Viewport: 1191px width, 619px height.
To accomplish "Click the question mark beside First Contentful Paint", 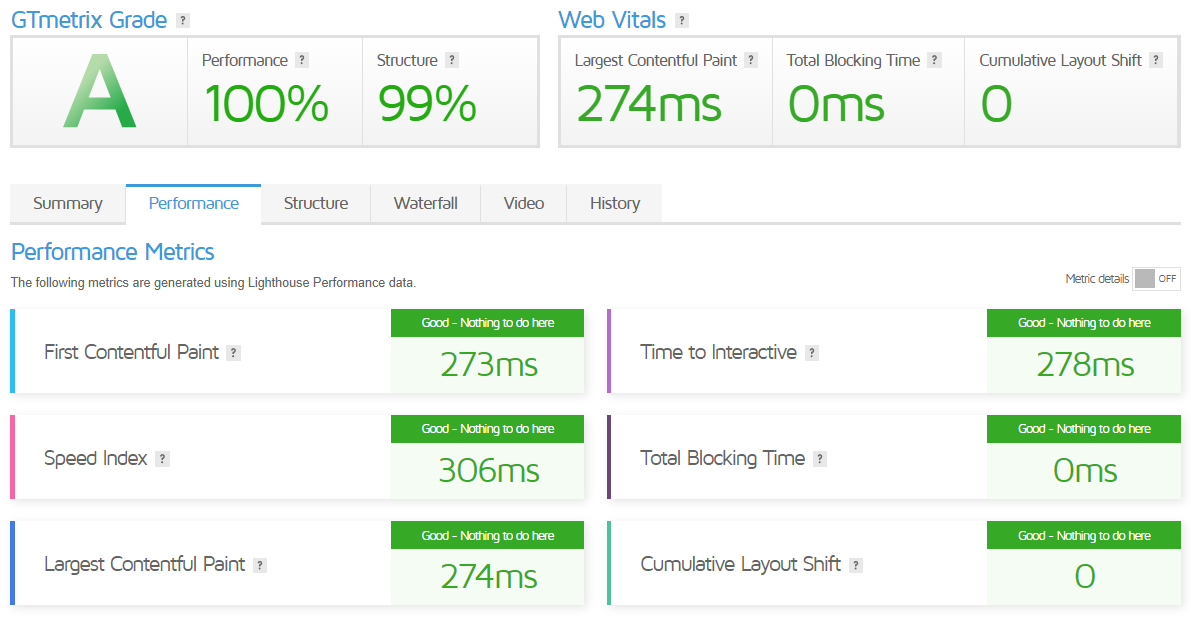I will 234,353.
